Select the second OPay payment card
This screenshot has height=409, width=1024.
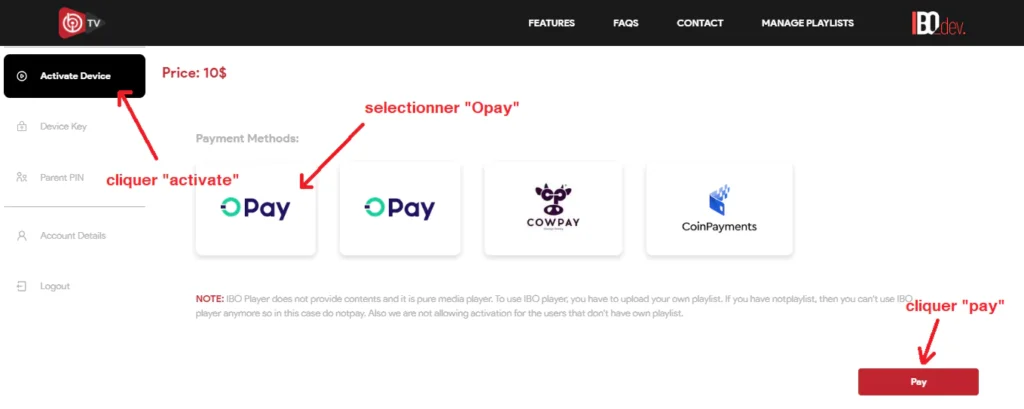pyautogui.click(x=400, y=209)
